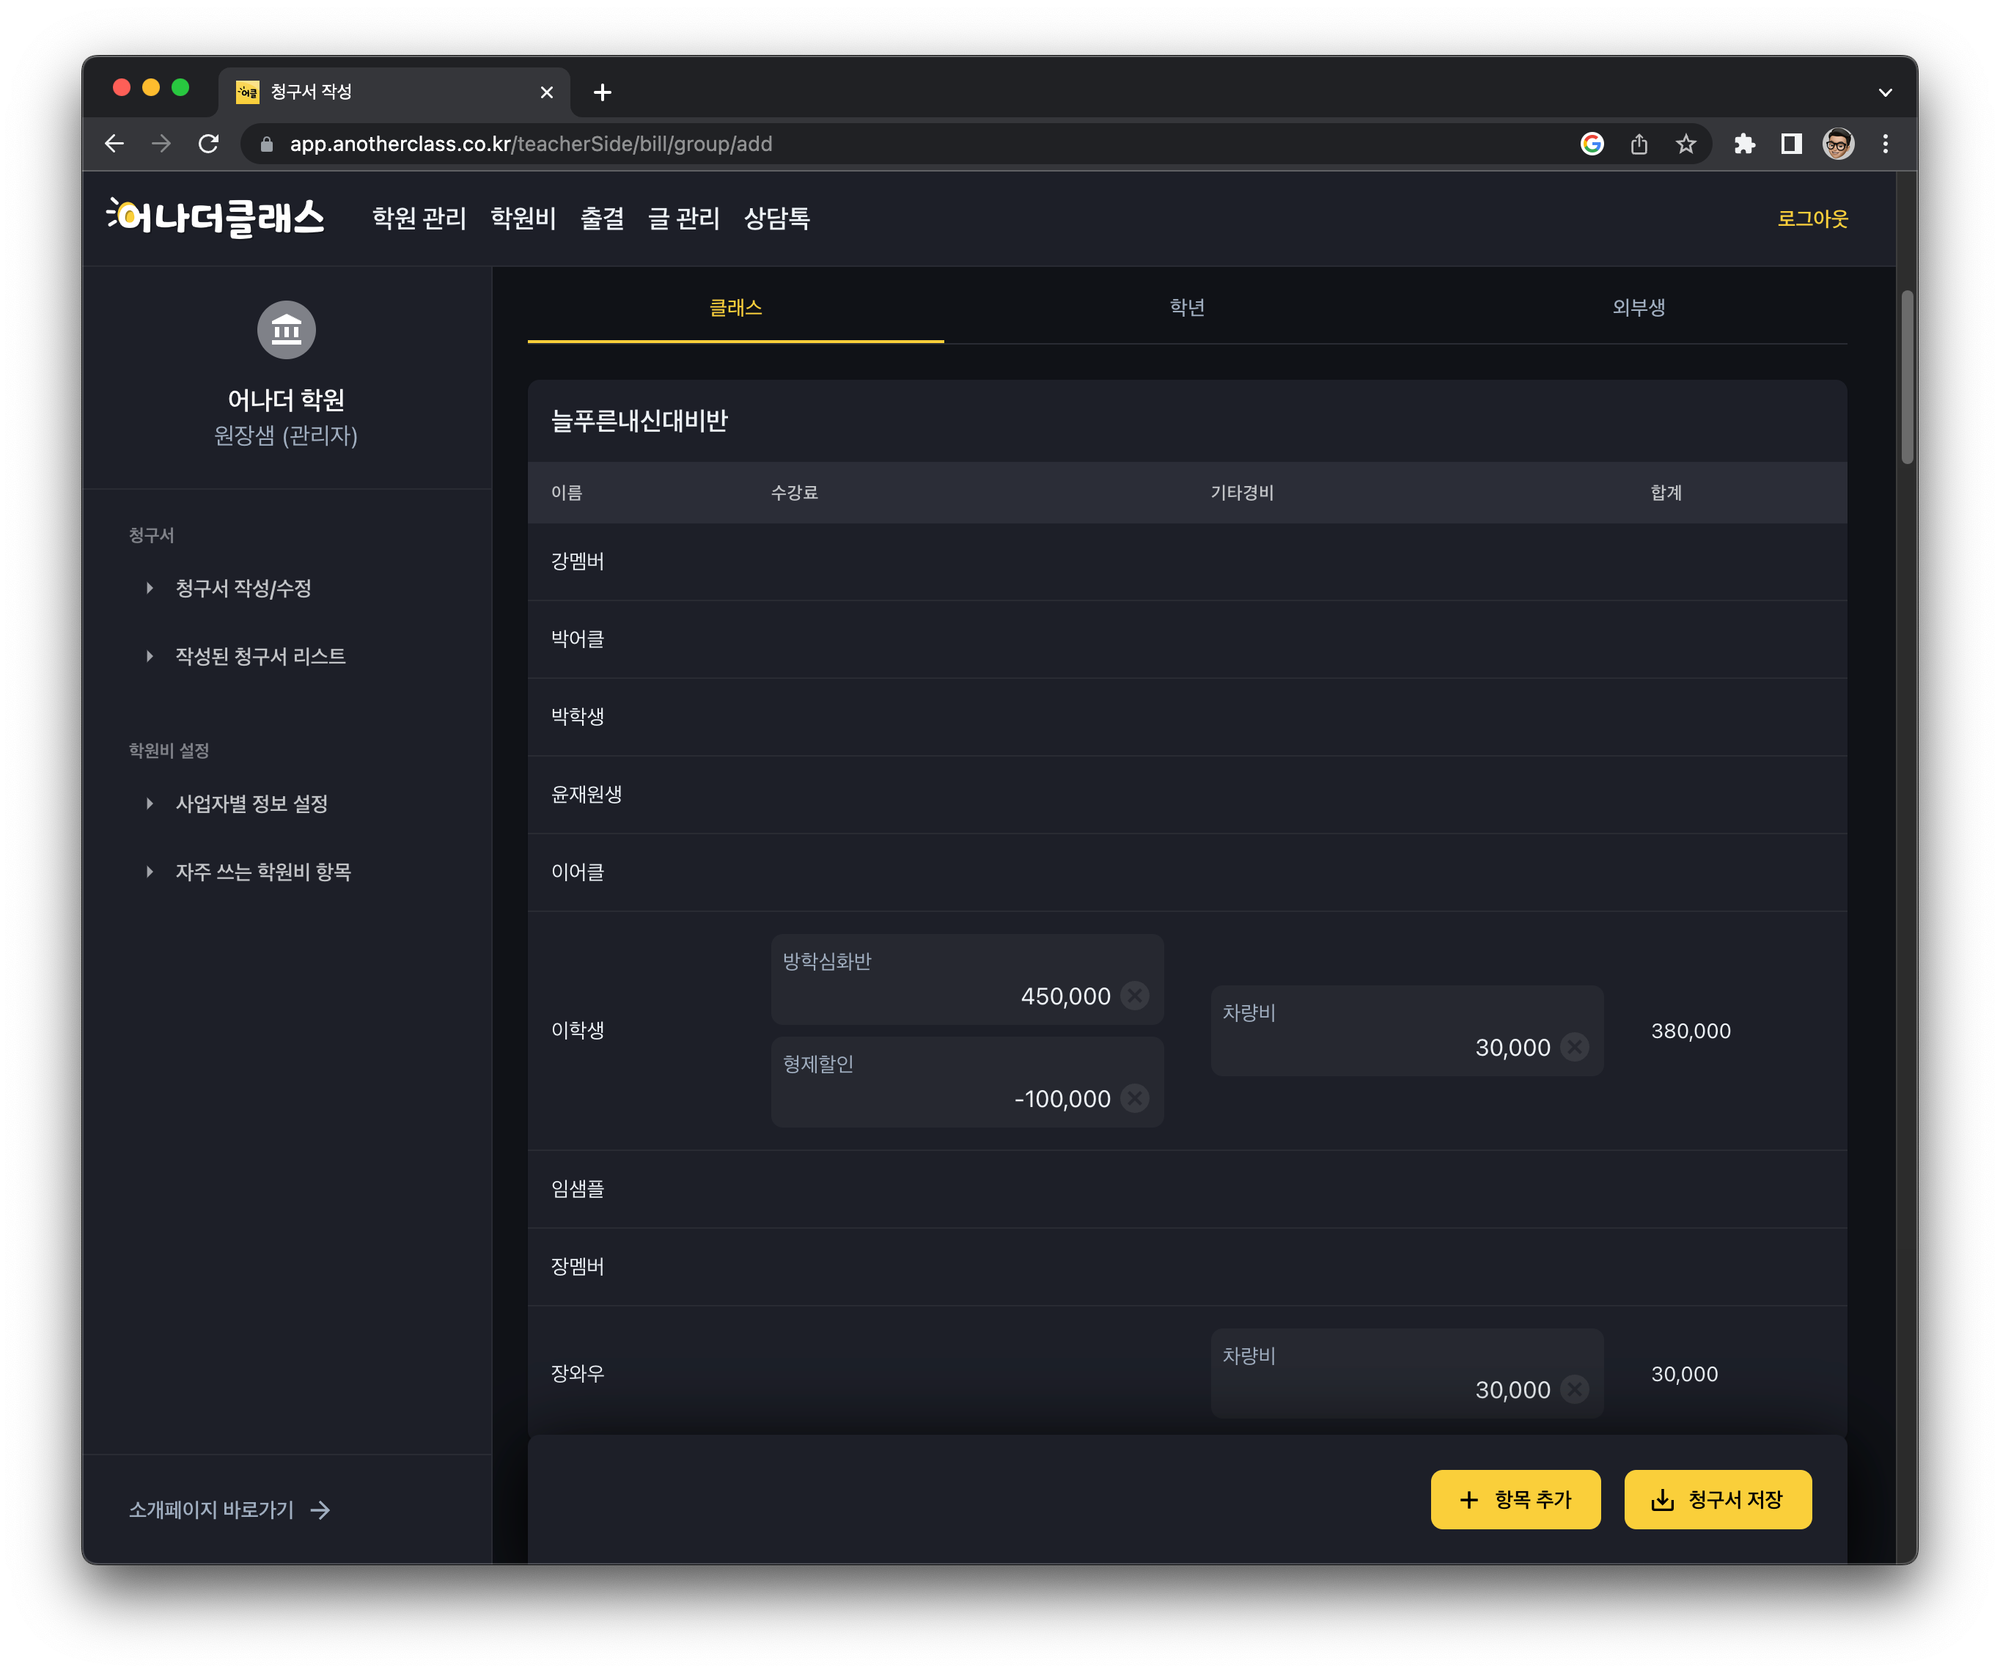
Task: Switch to the 클래스 tab
Action: click(736, 308)
